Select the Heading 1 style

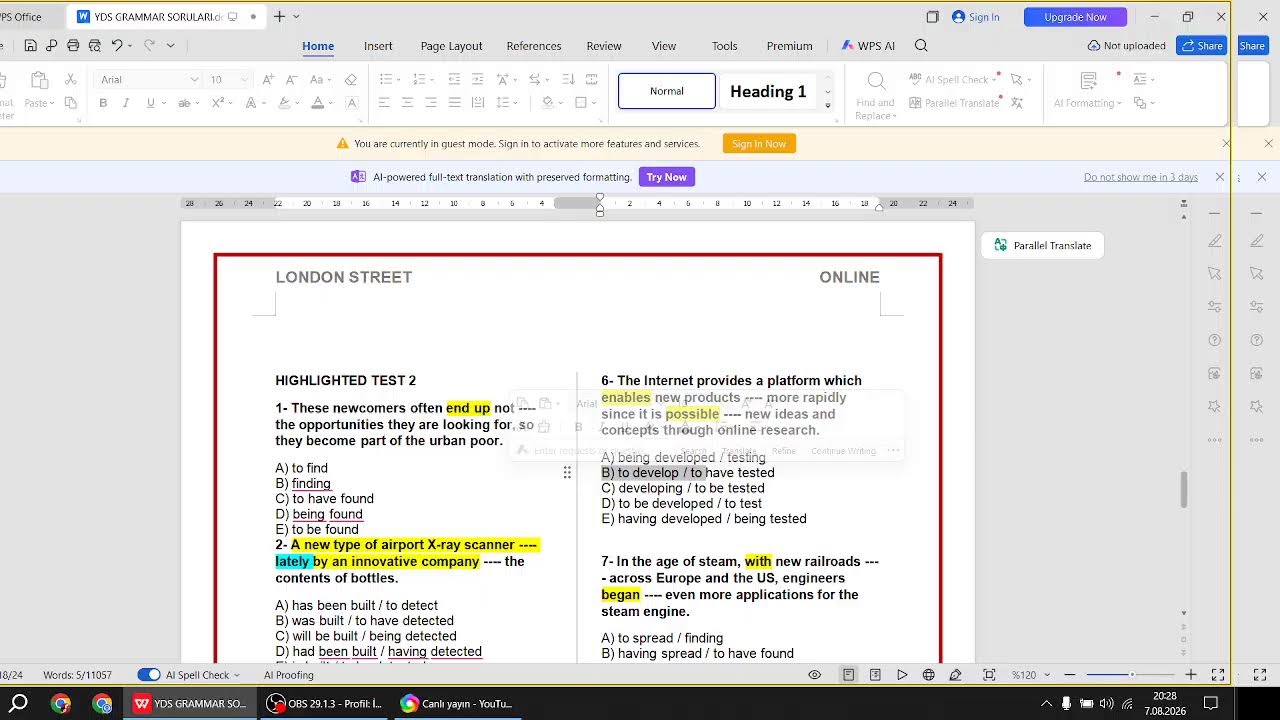coord(768,91)
